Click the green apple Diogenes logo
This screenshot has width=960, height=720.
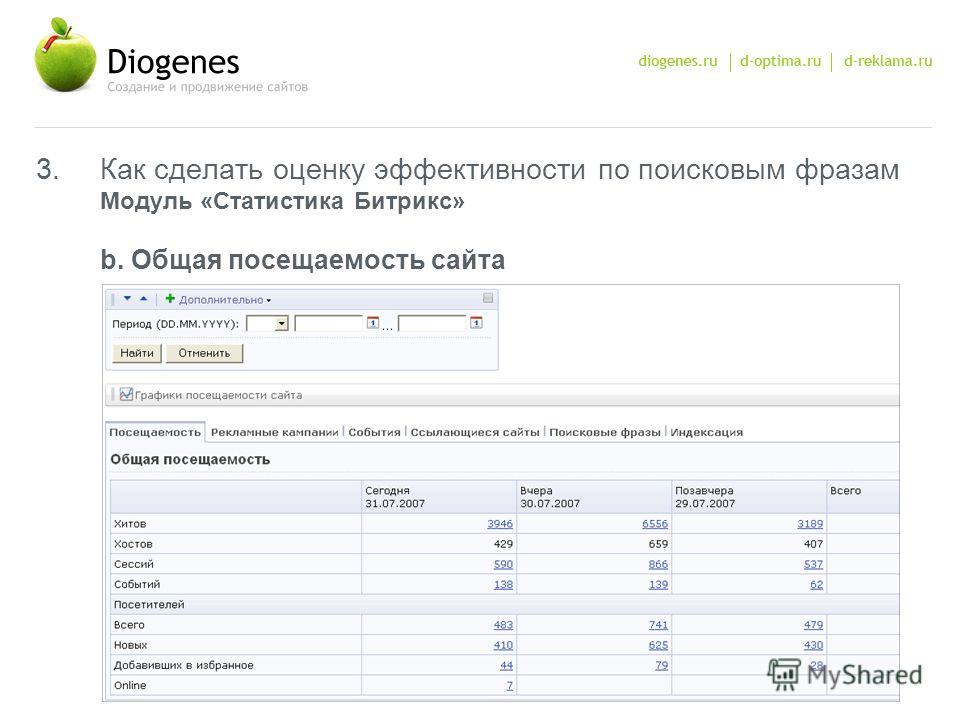tap(66, 55)
